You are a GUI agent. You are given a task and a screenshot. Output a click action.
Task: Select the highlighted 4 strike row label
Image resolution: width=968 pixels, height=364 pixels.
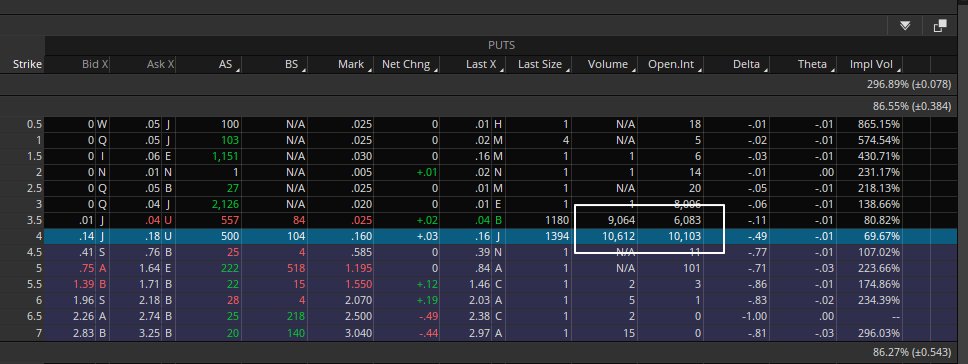(x=39, y=236)
